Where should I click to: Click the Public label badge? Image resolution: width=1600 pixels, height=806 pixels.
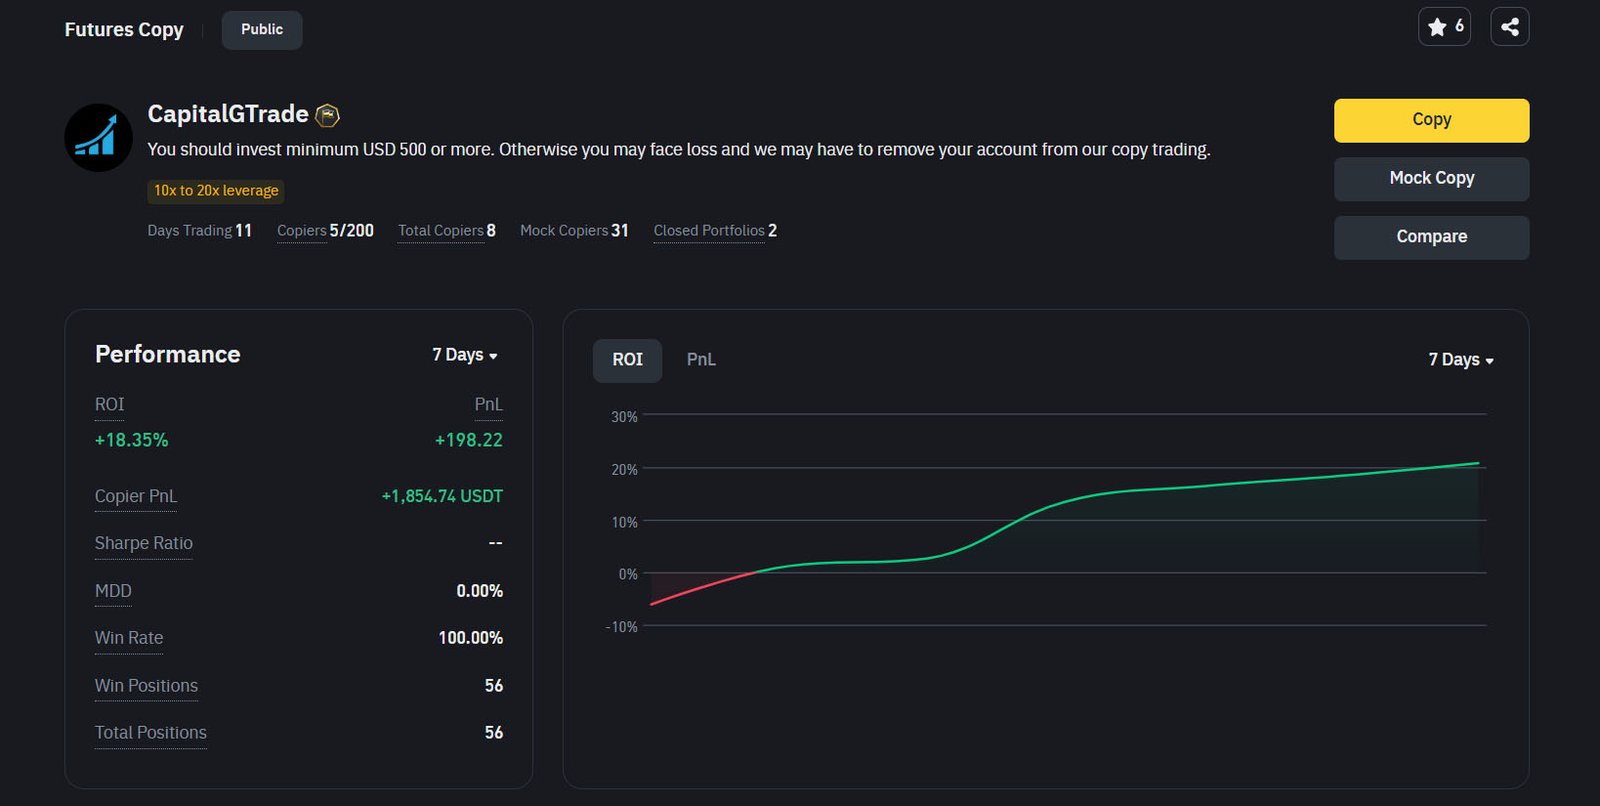click(x=262, y=30)
